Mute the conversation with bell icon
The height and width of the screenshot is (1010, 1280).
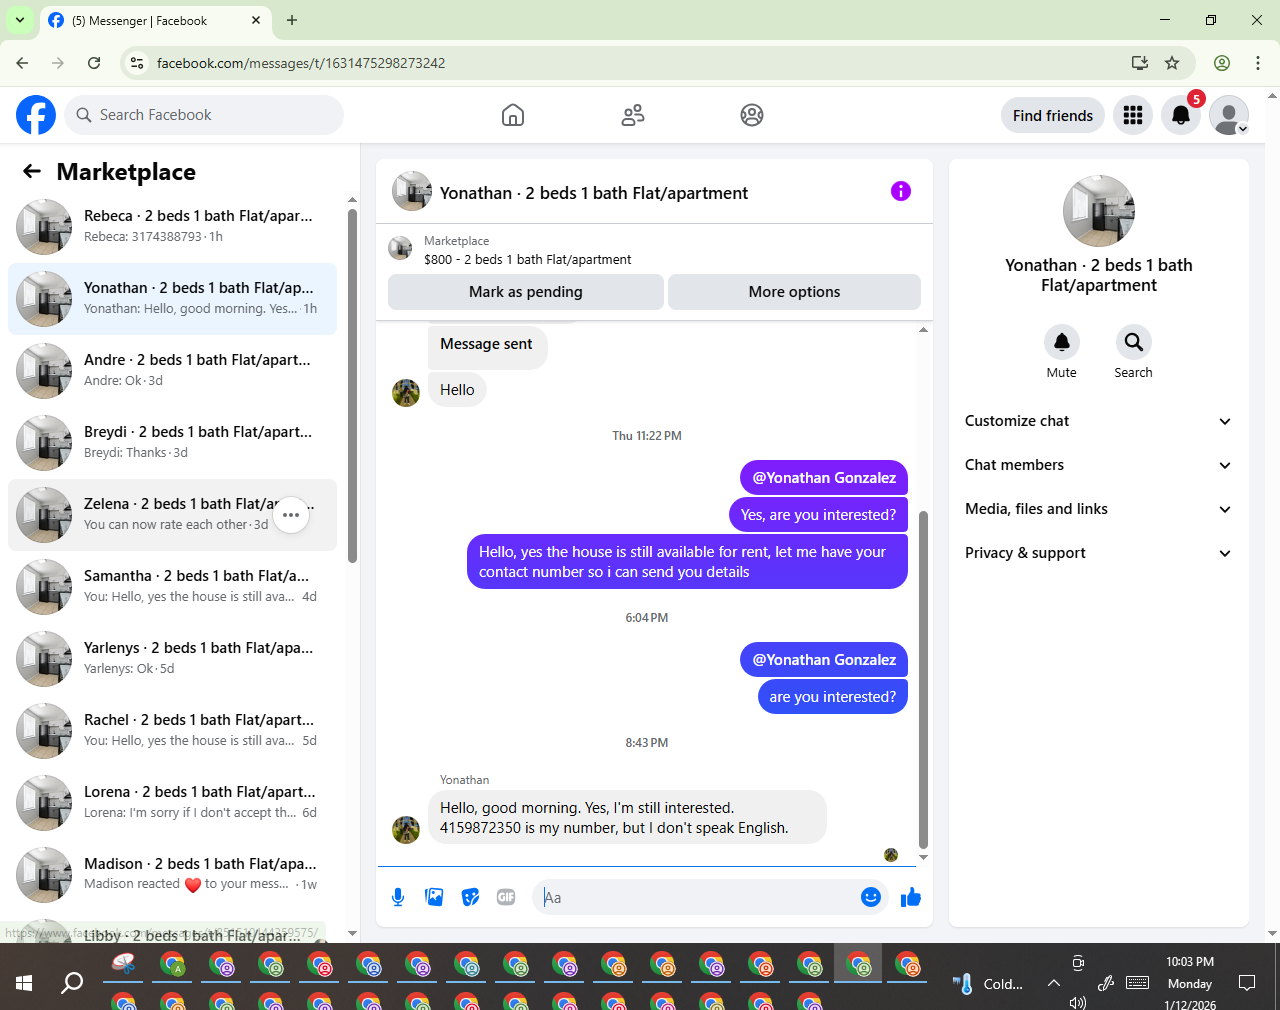pyautogui.click(x=1062, y=342)
